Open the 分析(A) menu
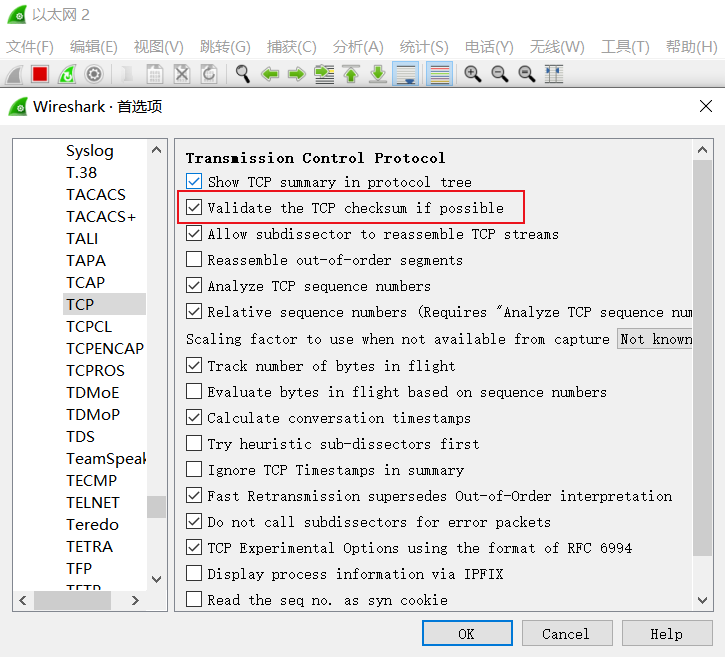Screen dimensions: 725x657 click(x=358, y=47)
